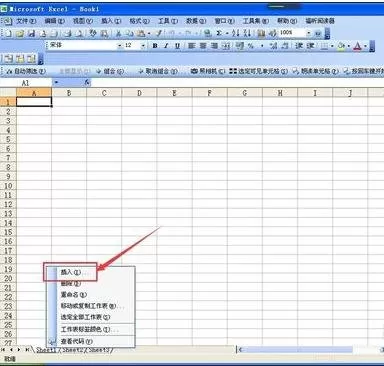Toggle Align Right
Screen dimensions: 384x366
tap(214, 46)
